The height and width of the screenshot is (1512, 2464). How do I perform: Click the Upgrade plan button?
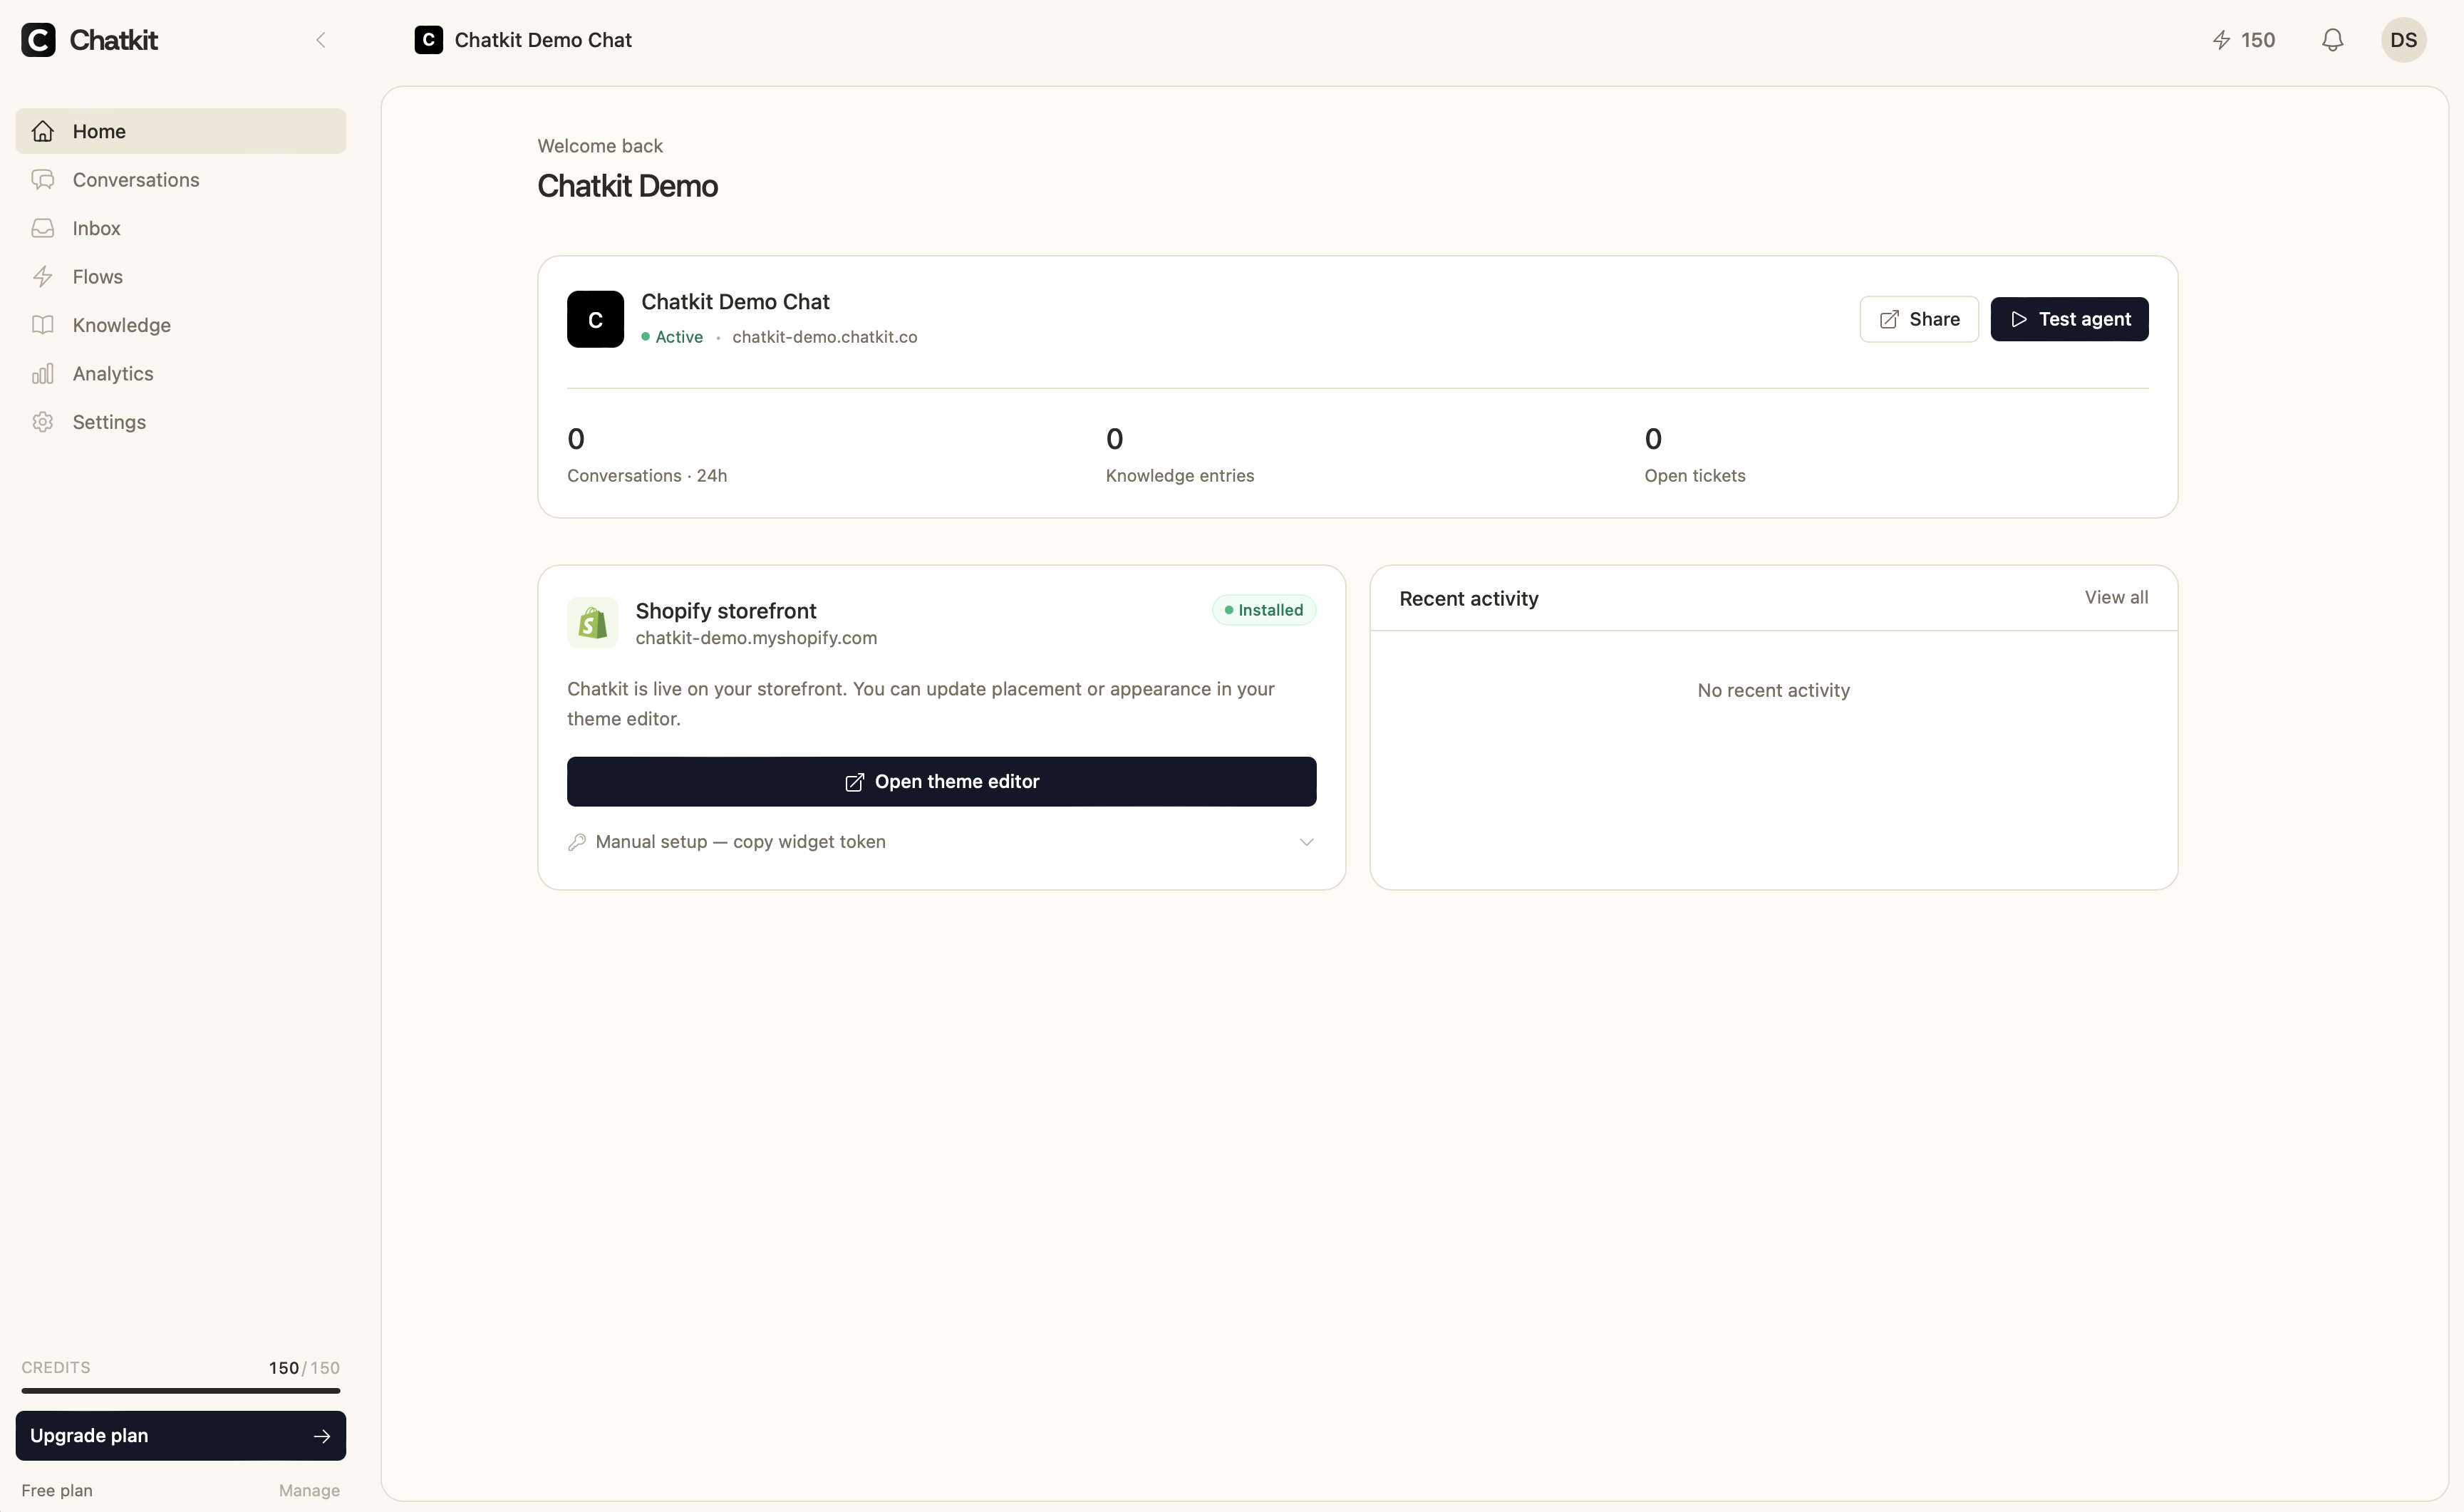coord(181,1436)
